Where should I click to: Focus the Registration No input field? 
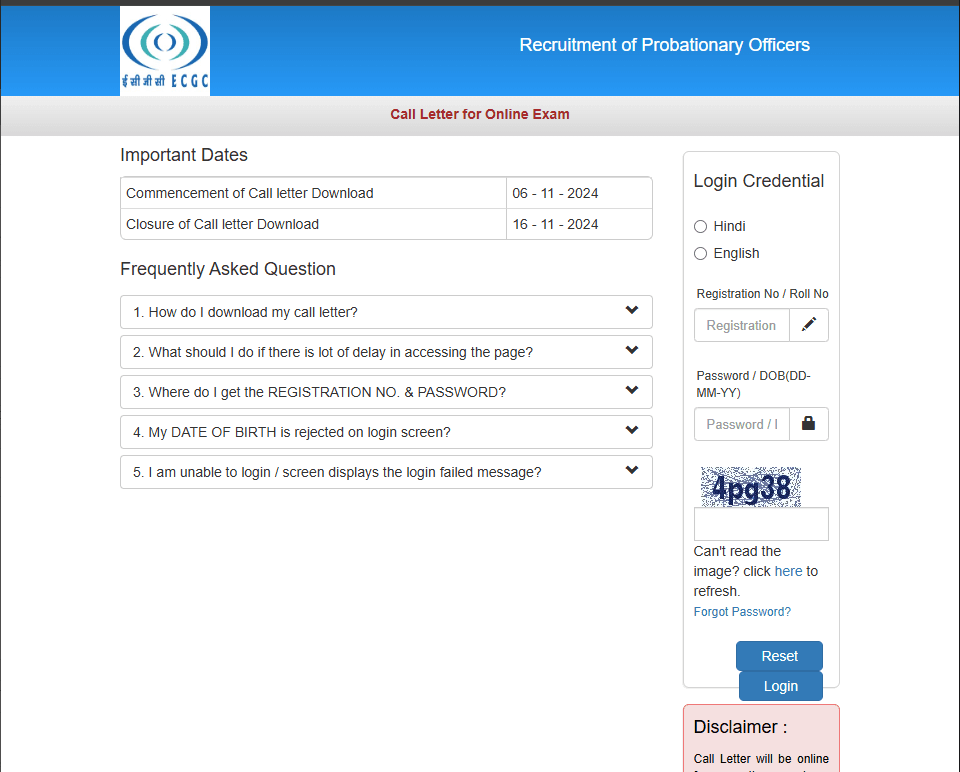[741, 325]
